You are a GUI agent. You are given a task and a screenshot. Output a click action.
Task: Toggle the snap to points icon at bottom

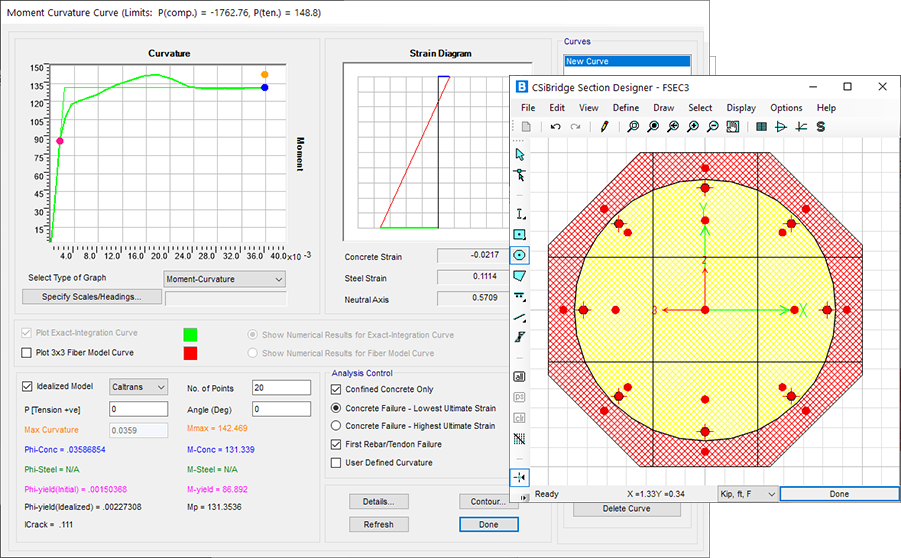[x=519, y=478]
